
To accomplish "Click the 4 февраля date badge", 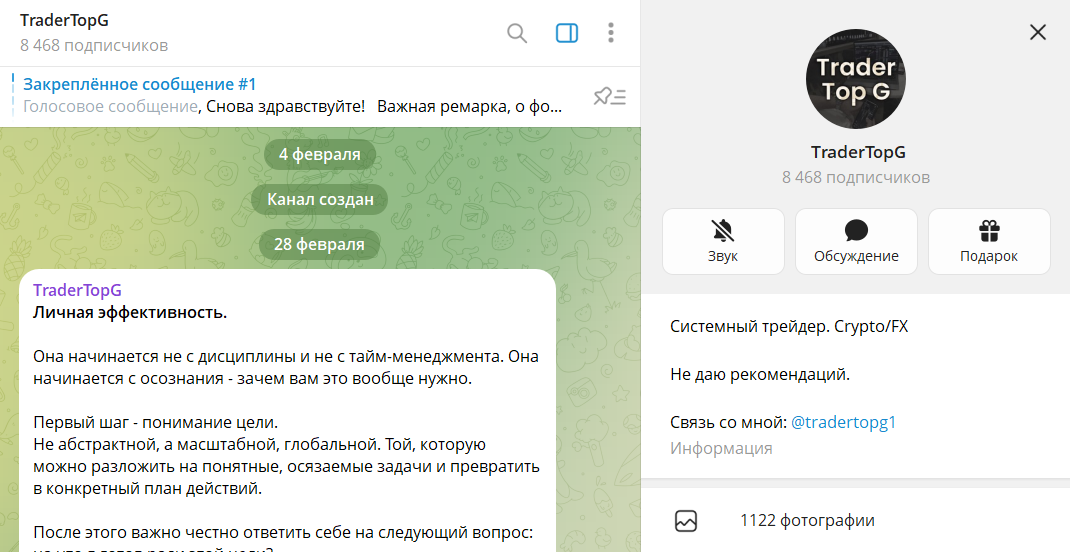I will [319, 154].
